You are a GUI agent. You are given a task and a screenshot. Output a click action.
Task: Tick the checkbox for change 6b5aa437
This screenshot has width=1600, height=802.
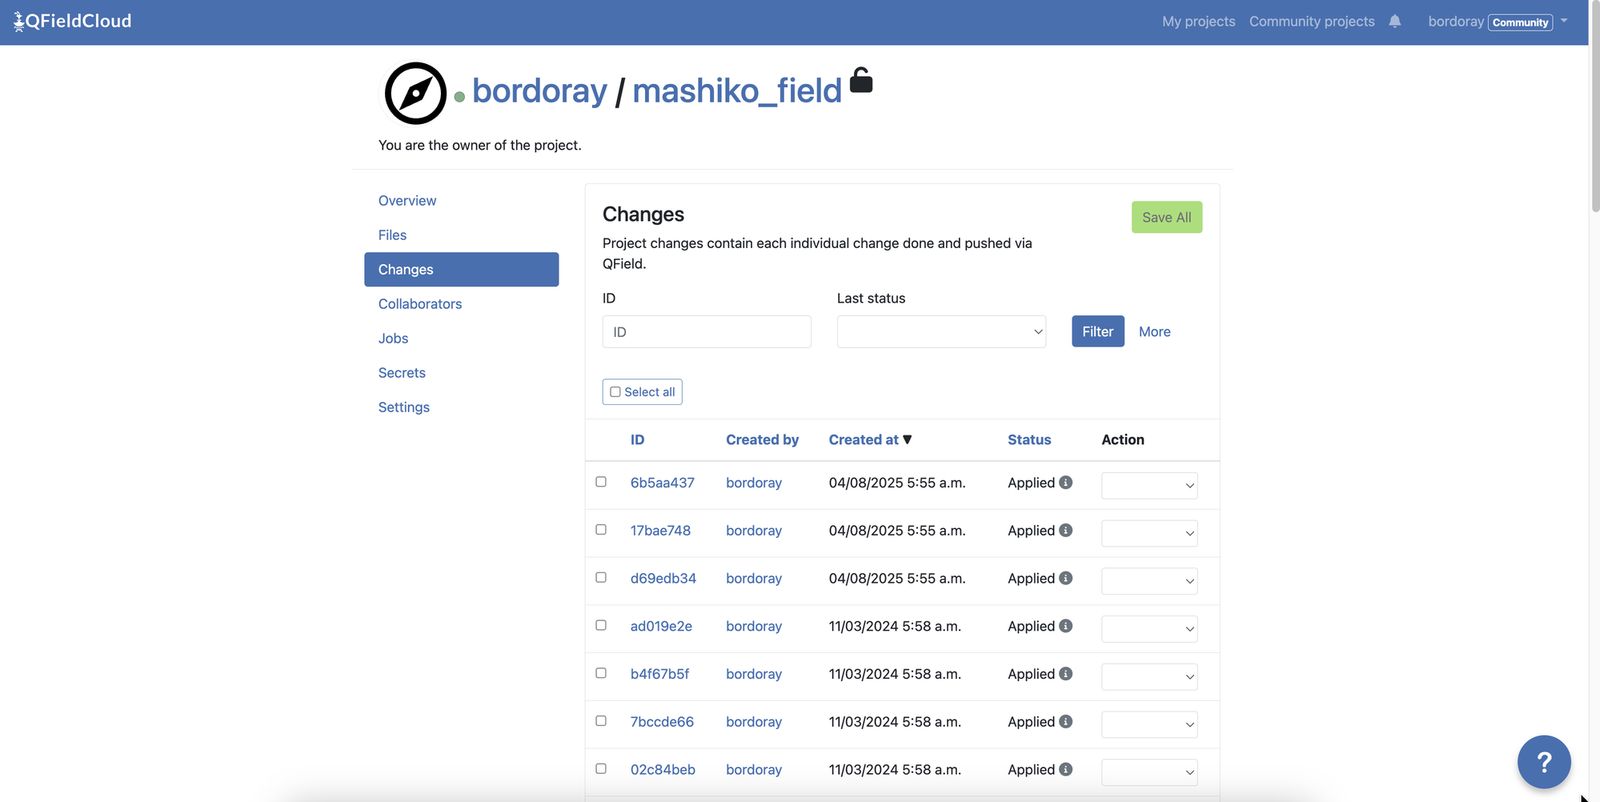pos(601,482)
